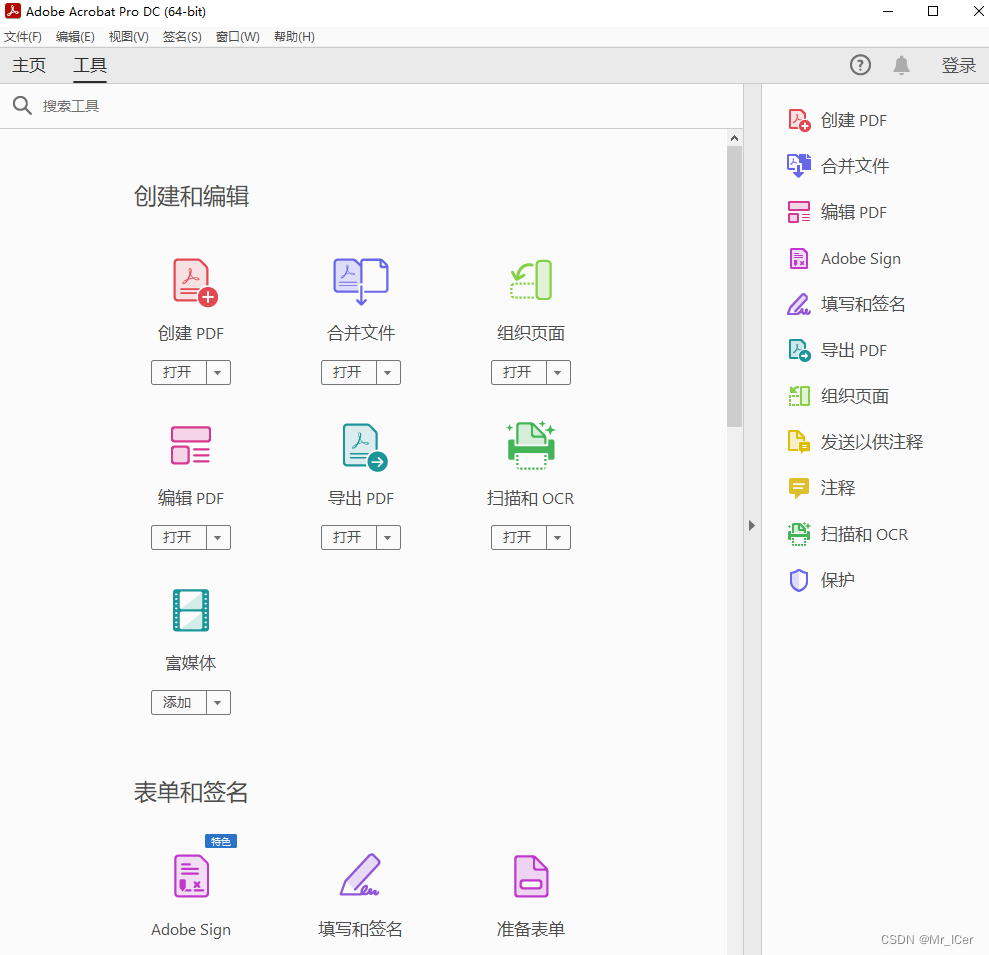This screenshot has width=989, height=955.
Task: Click 添加 button under 富媒体
Action: pos(178,703)
